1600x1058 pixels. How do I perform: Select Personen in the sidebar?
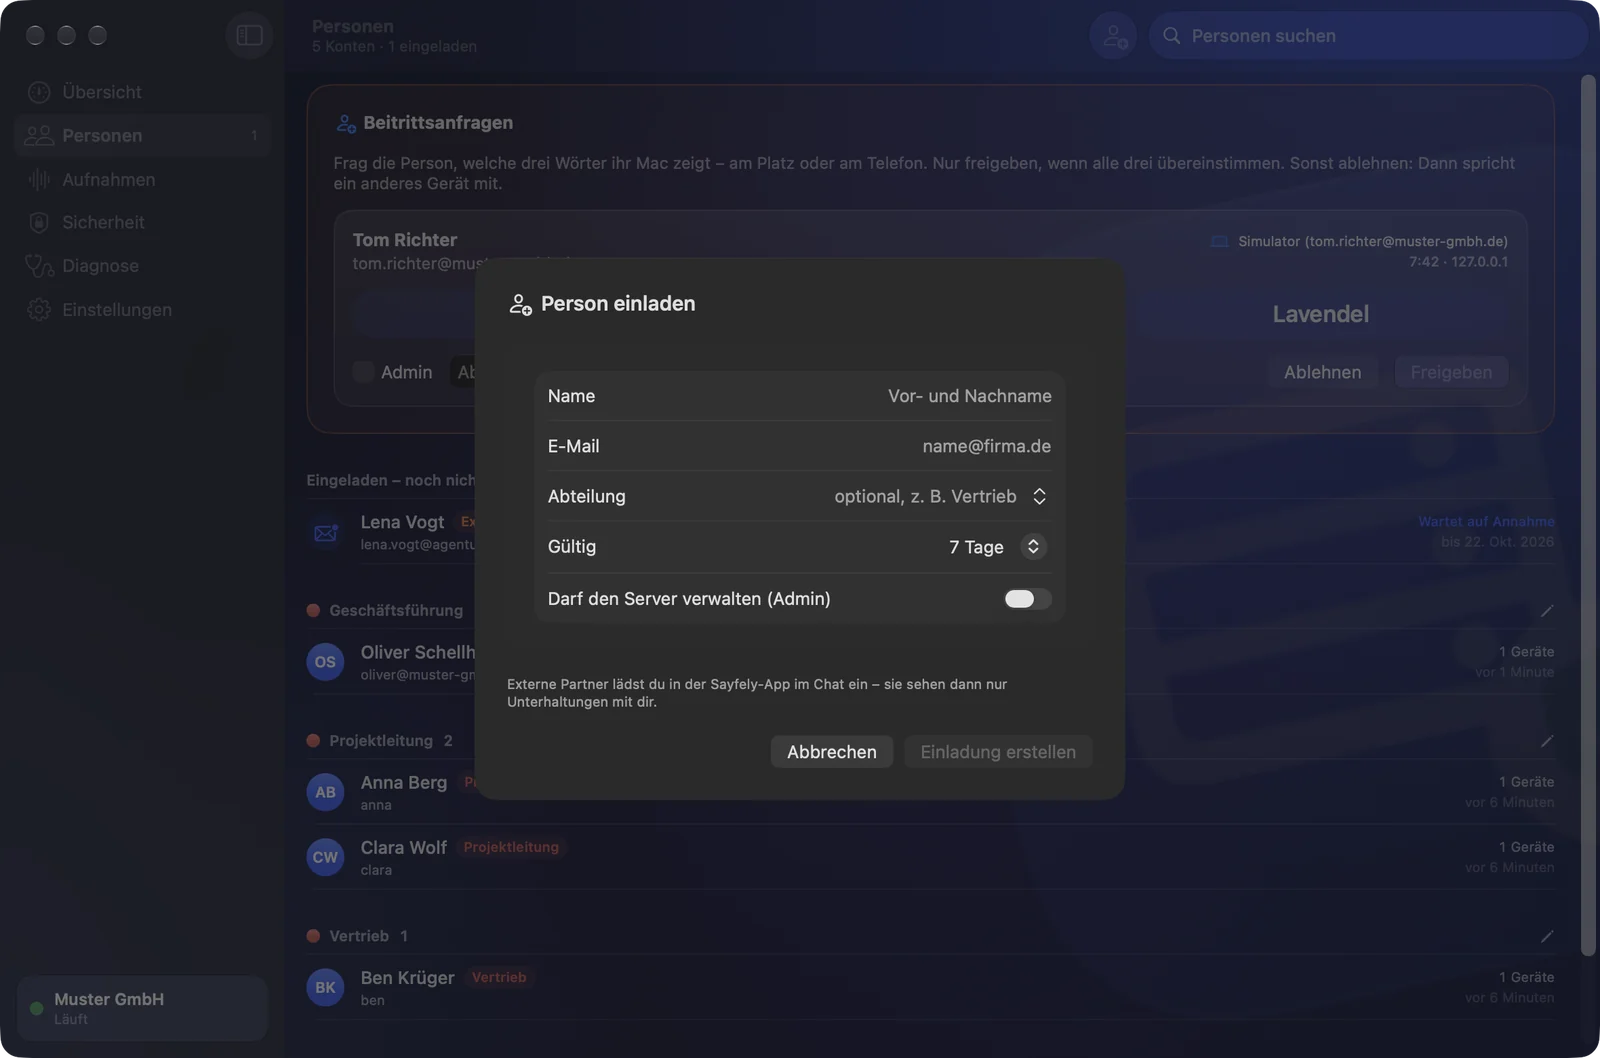[x=142, y=136]
